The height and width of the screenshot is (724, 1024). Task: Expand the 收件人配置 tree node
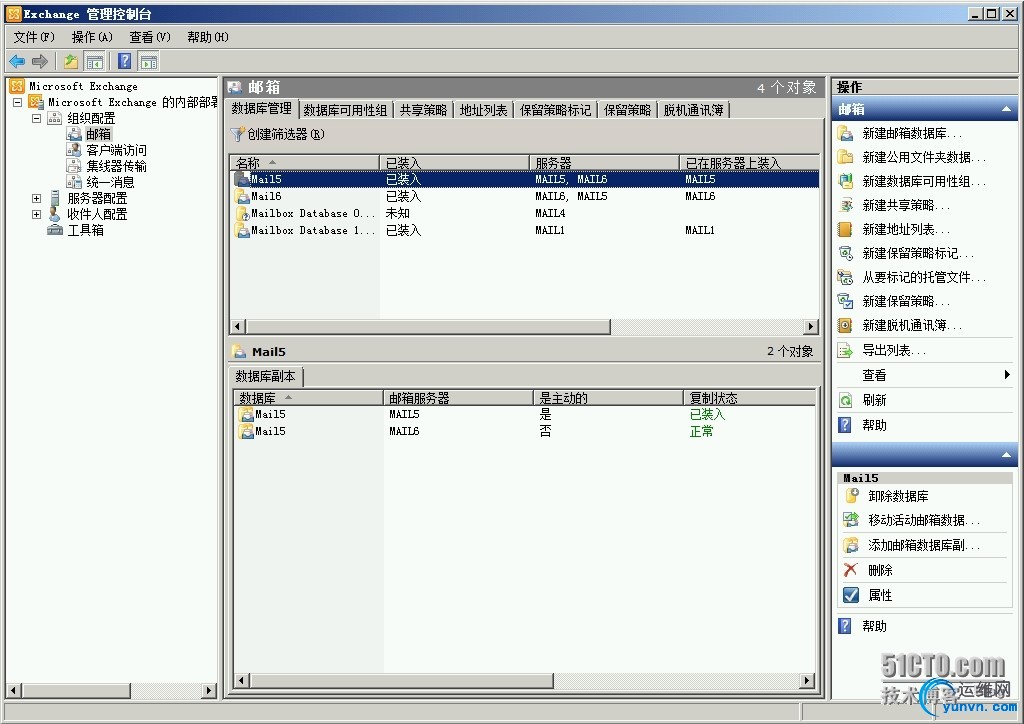point(37,214)
